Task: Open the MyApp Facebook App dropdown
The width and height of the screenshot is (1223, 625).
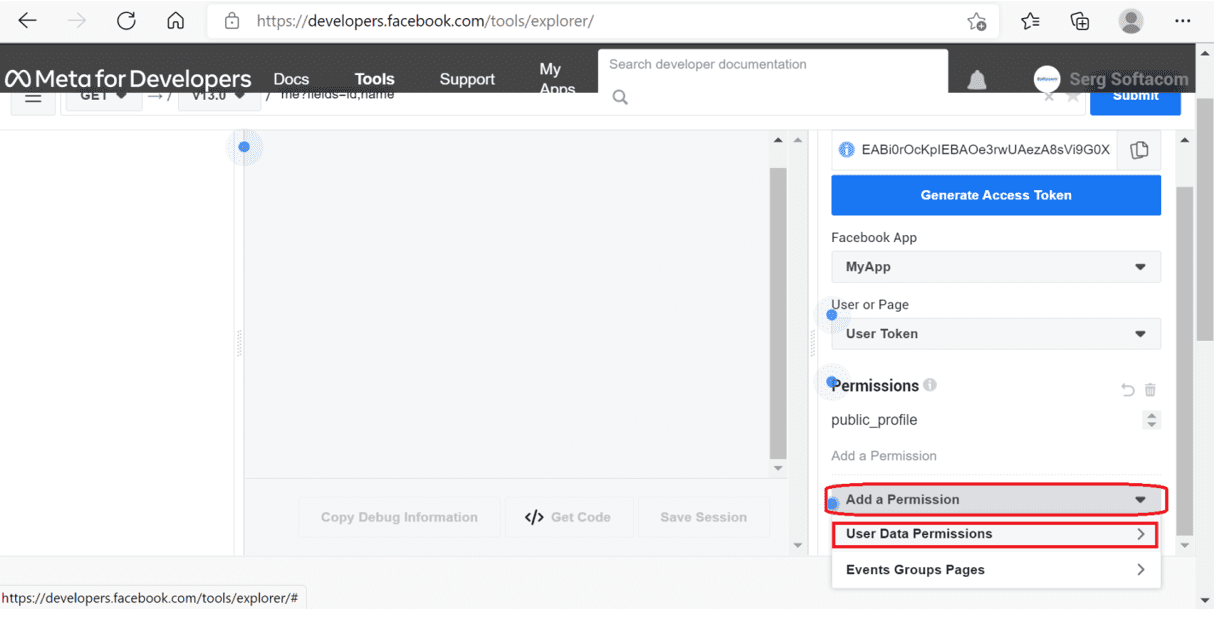Action: click(996, 267)
